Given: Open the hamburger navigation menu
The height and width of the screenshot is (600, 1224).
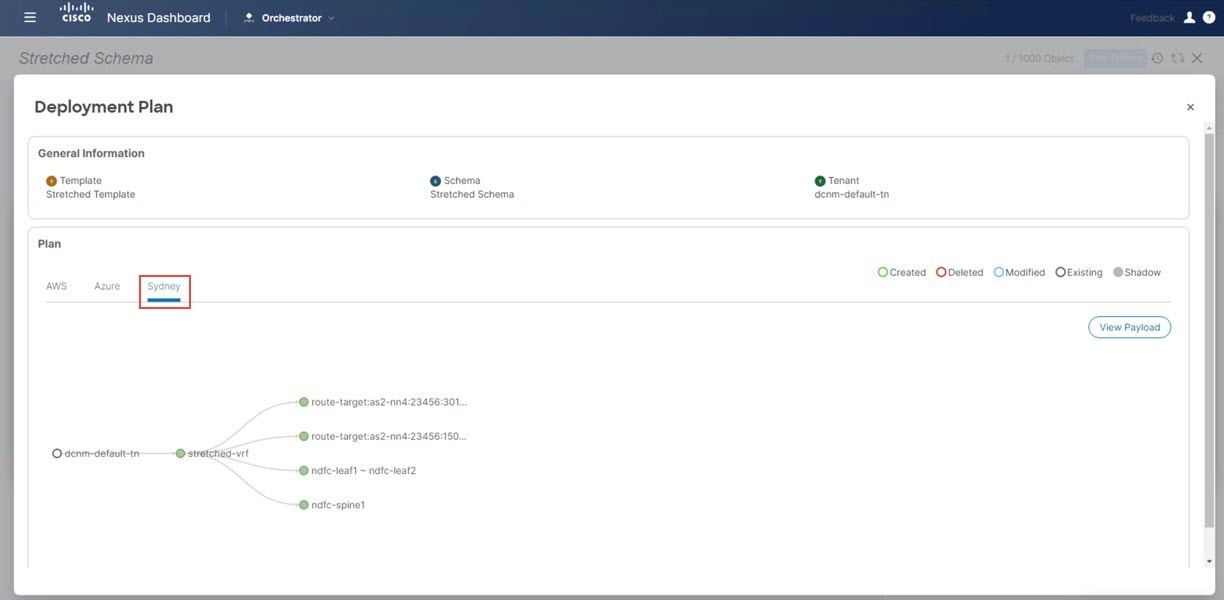Looking at the screenshot, I should (x=30, y=17).
